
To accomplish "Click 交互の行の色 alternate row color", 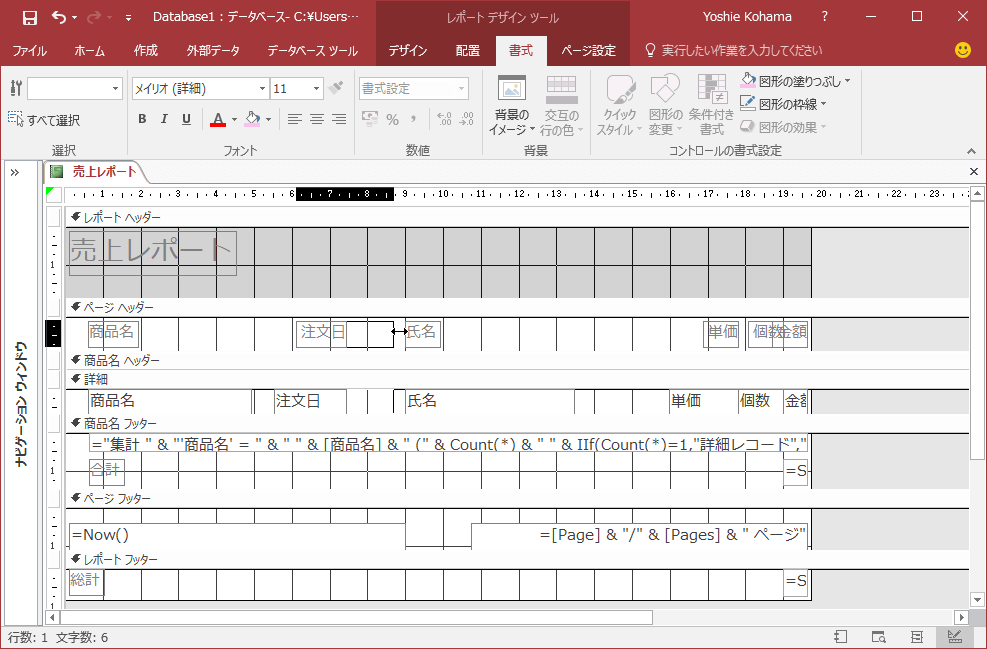I will [x=561, y=105].
